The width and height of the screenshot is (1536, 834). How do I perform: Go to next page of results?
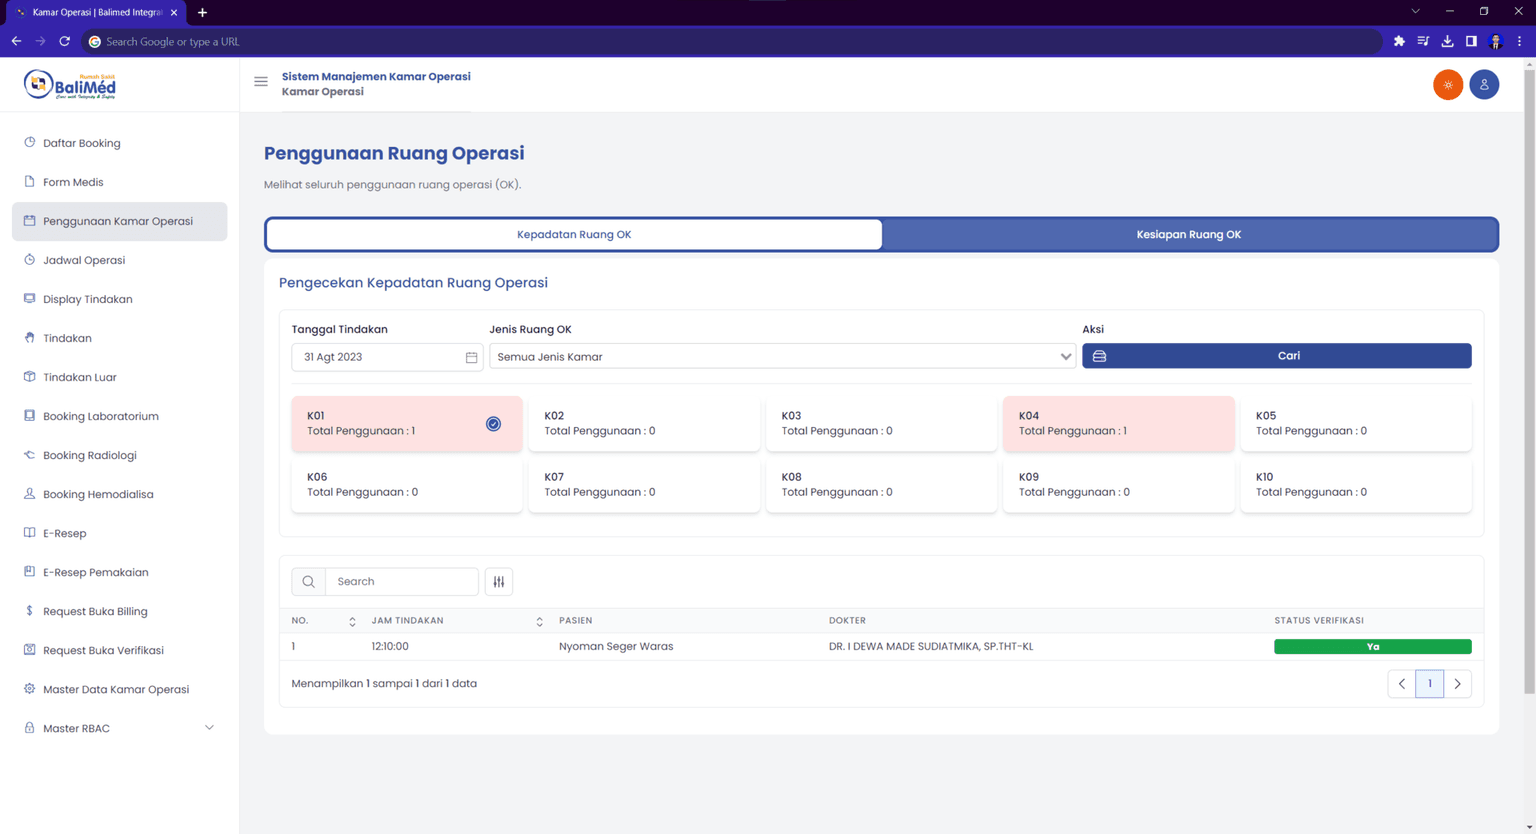(1457, 684)
